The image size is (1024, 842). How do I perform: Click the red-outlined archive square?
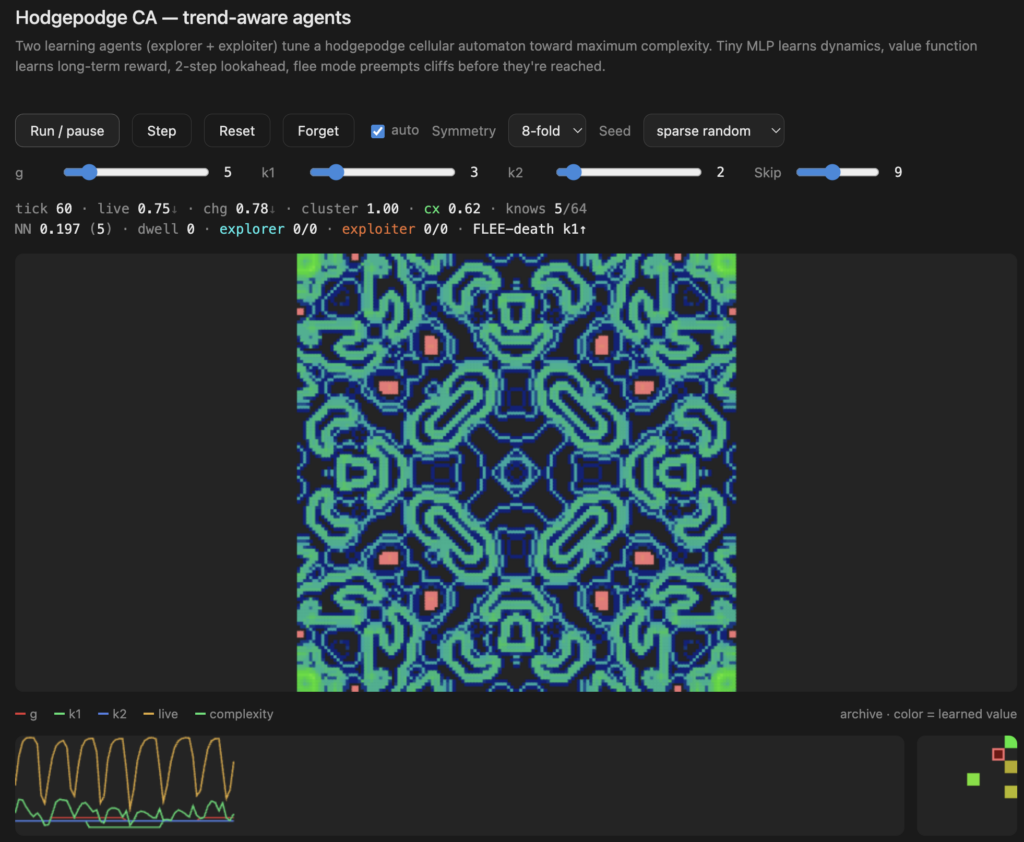(x=998, y=754)
